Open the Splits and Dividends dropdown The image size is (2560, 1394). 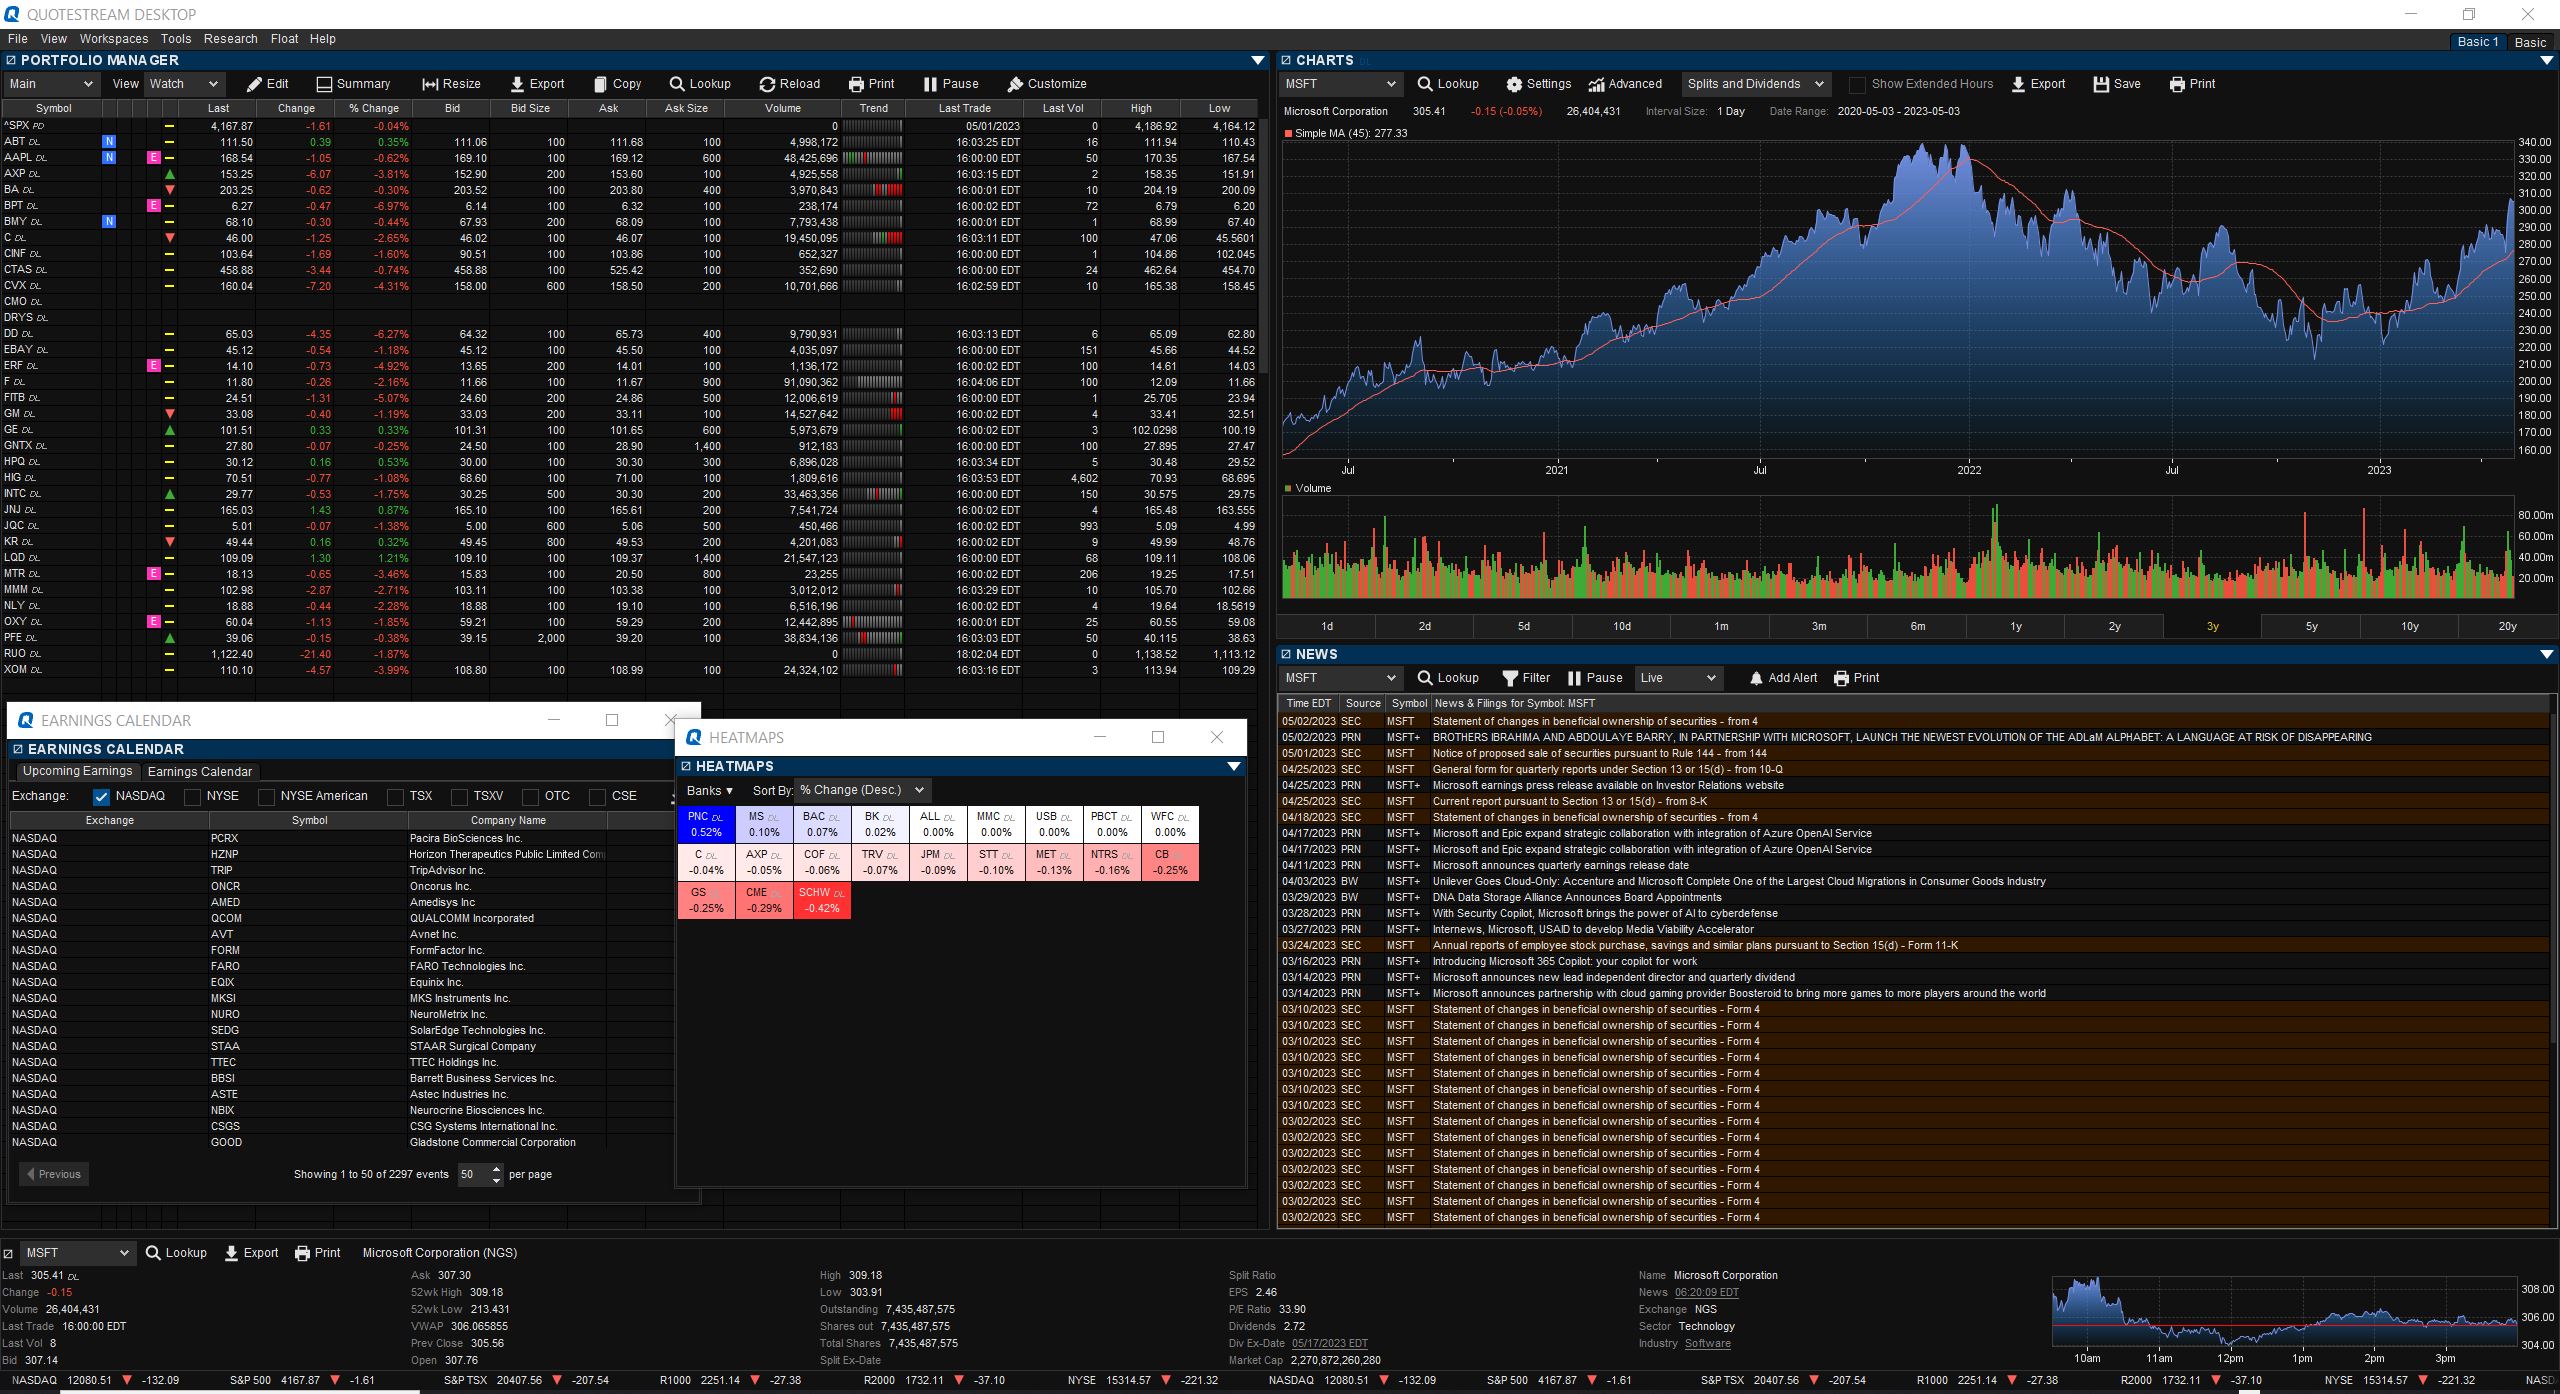coord(1755,84)
